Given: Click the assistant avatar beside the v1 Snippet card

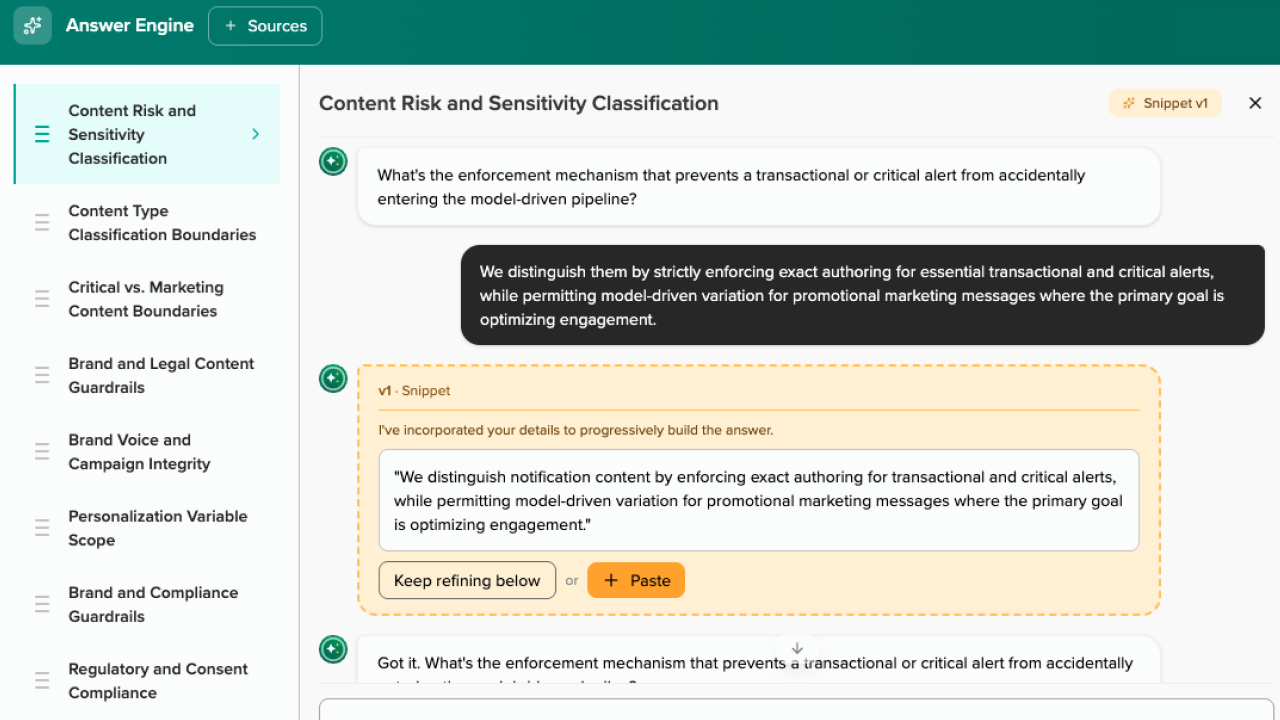Looking at the screenshot, I should [333, 379].
